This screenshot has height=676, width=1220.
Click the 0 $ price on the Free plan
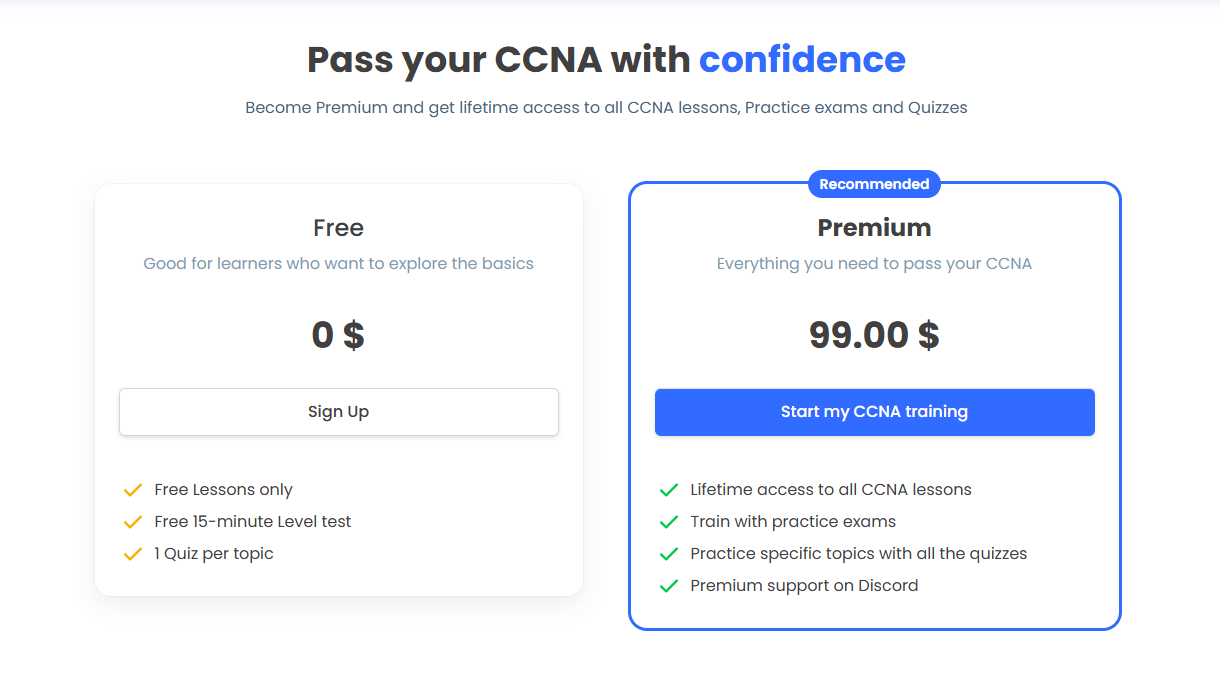[338, 335]
